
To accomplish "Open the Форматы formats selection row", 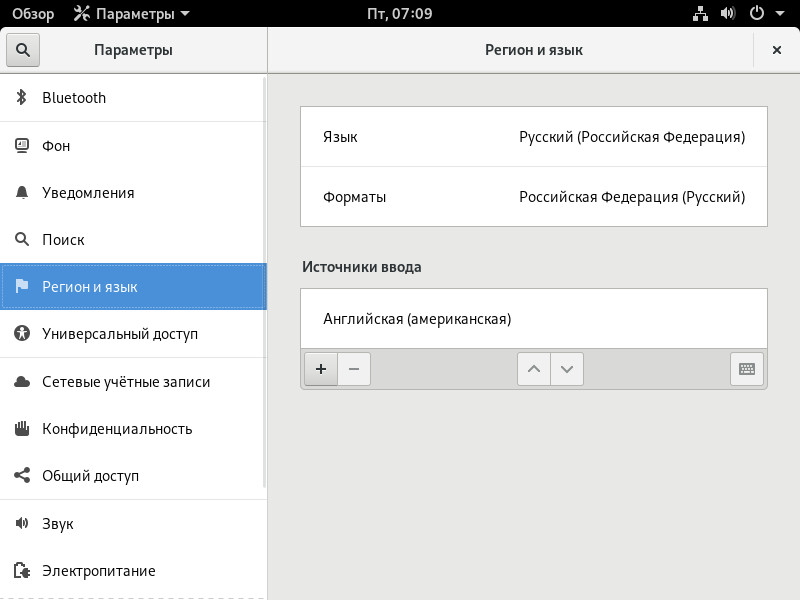I will point(534,197).
